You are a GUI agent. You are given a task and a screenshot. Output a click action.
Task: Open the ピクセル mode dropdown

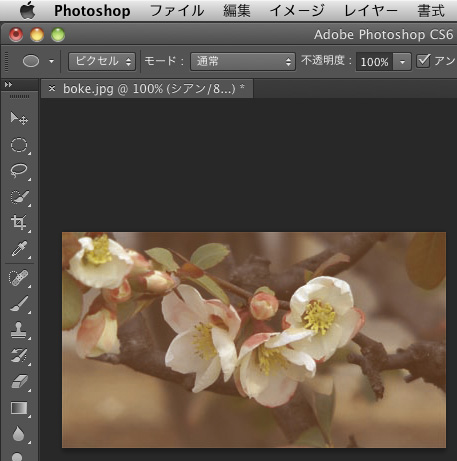102,61
